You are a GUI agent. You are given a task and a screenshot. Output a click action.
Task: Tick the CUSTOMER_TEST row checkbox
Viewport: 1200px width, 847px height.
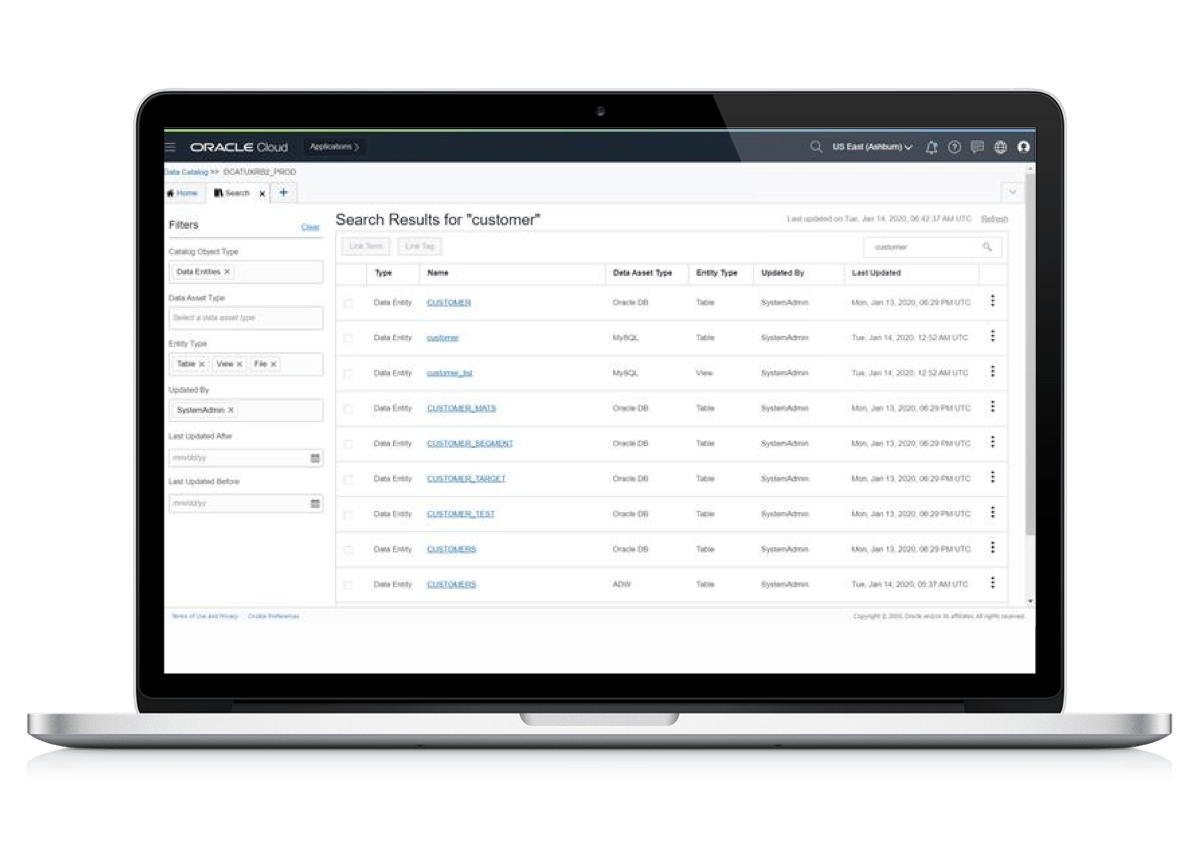[348, 515]
